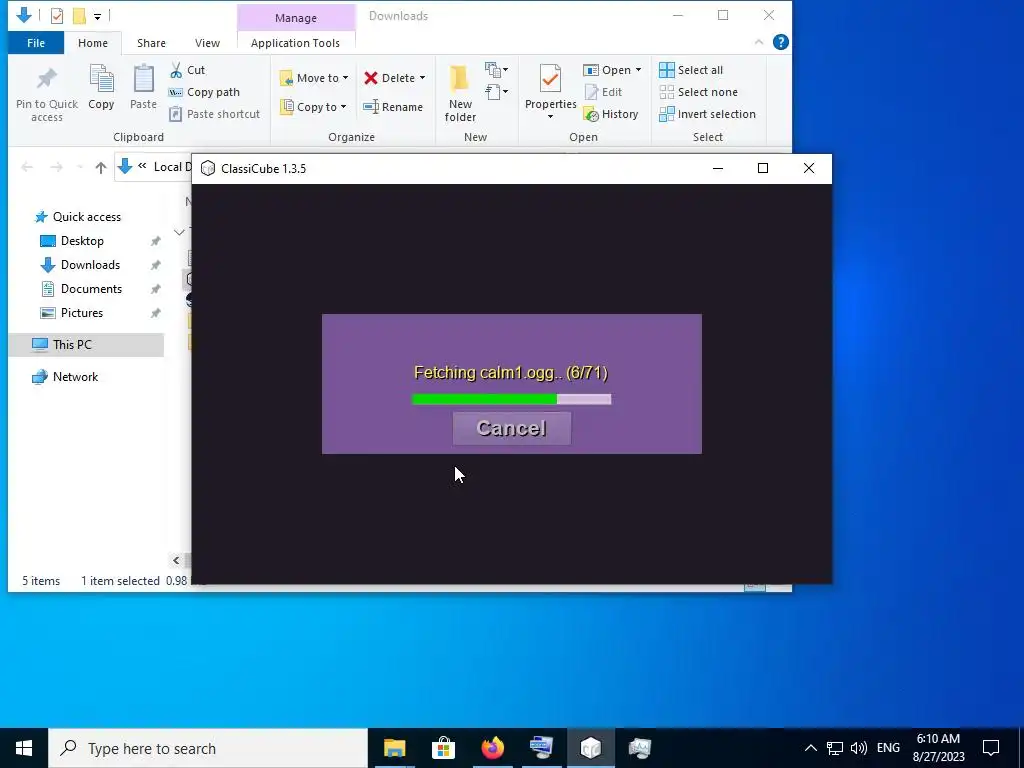Click the Explorer scroll left arrow
The height and width of the screenshot is (768, 1024).
click(176, 560)
